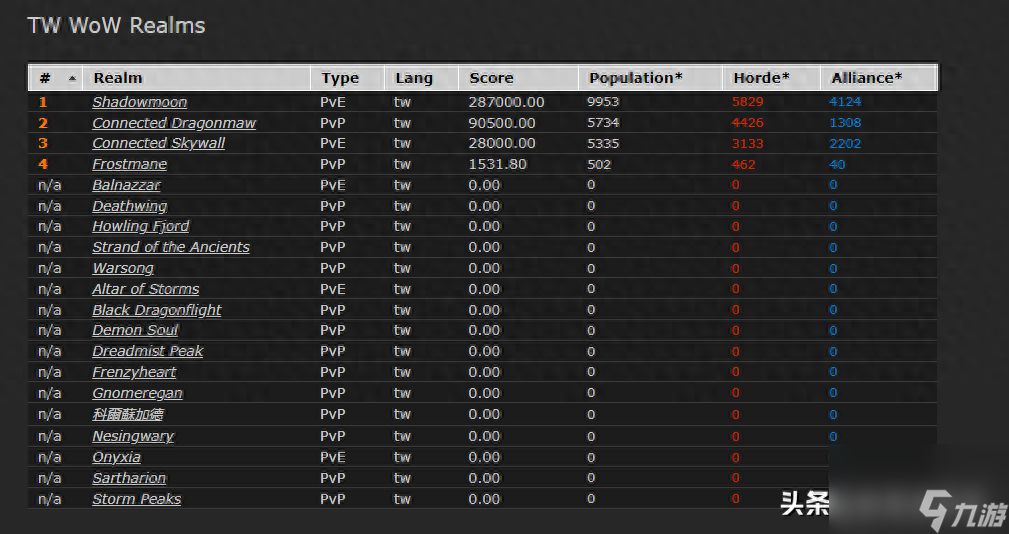This screenshot has width=1009, height=534.
Task: Select Connected Dragonmaw Horde count 4426
Action: click(748, 122)
